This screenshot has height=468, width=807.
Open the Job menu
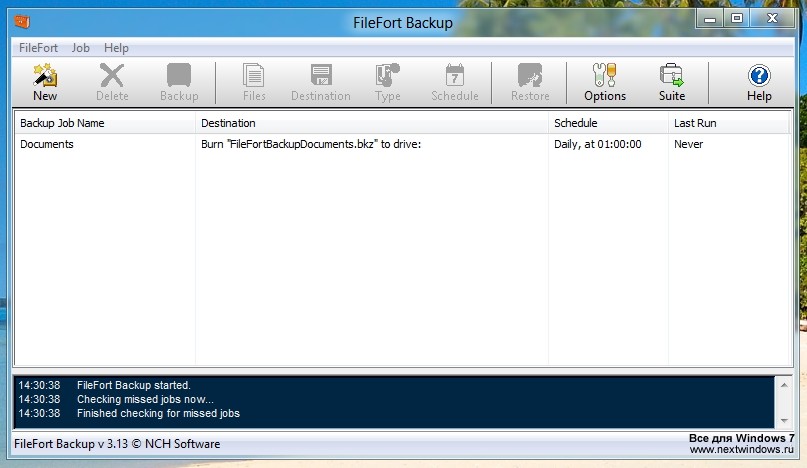tap(80, 48)
